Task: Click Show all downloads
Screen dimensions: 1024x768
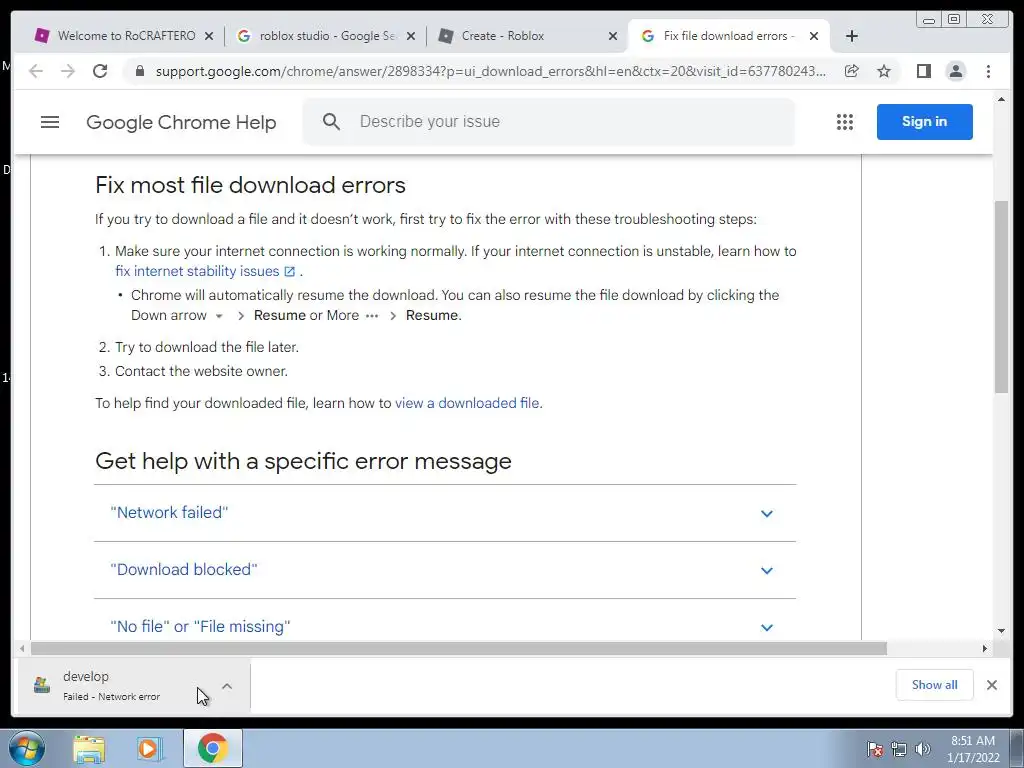Action: pos(935,685)
